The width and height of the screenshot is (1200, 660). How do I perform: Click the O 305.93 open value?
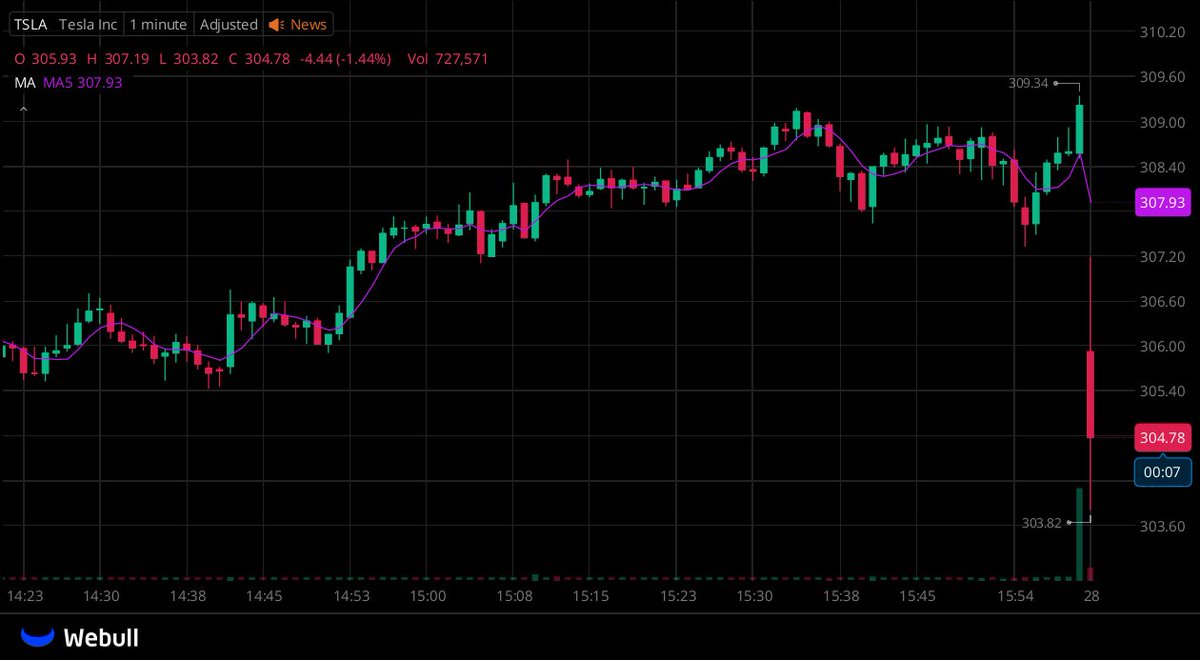click(45, 59)
